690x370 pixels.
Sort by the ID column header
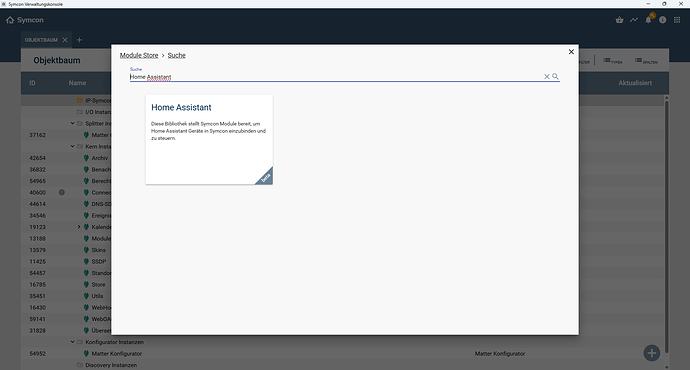click(32, 83)
